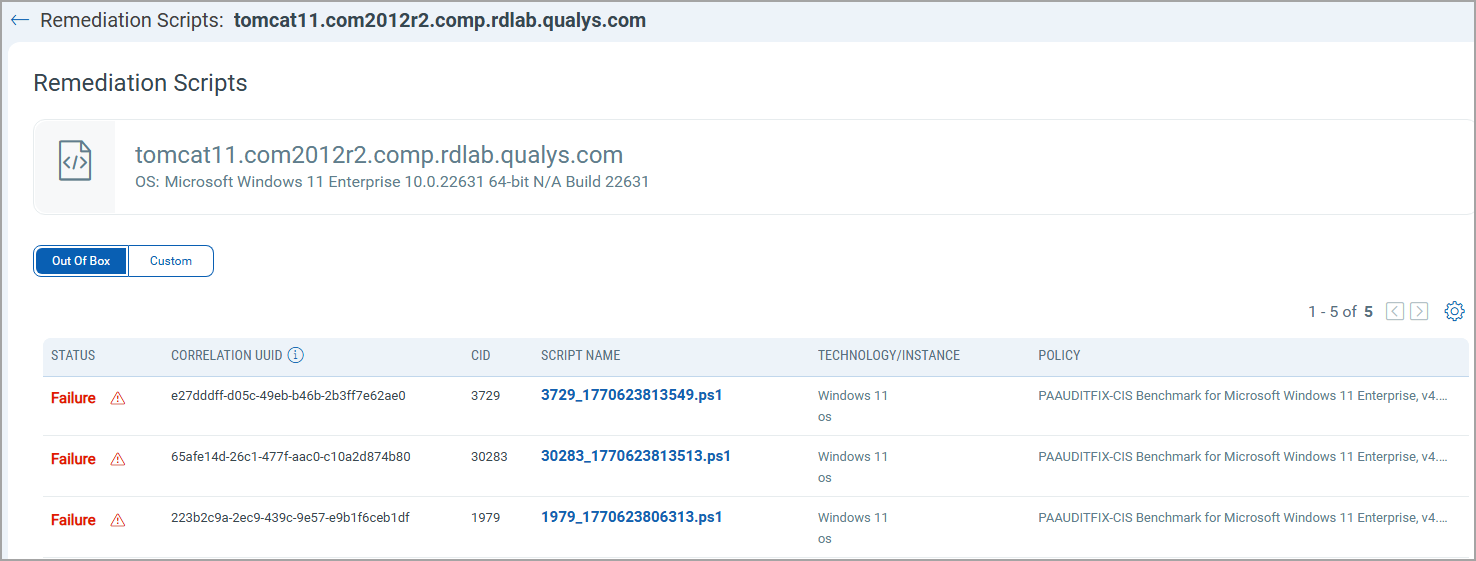Viewport: 1476px width, 561px height.
Task: Click CID value 30283
Action: 489,456
